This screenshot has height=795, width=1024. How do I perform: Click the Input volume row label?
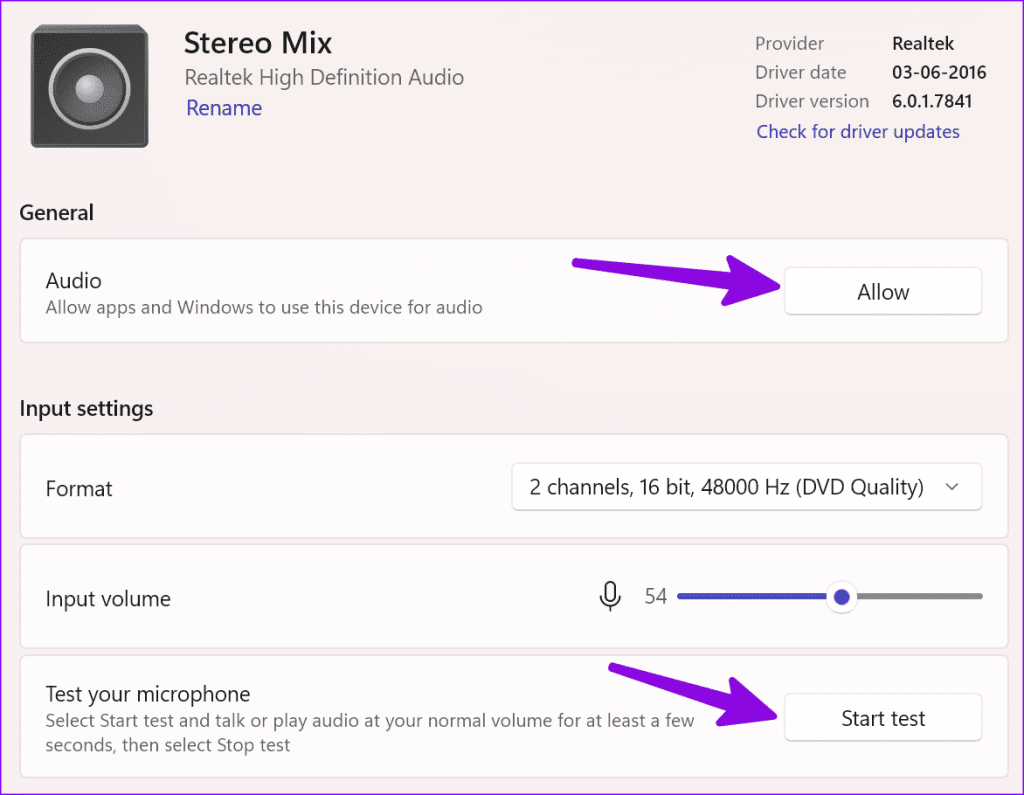(108, 599)
